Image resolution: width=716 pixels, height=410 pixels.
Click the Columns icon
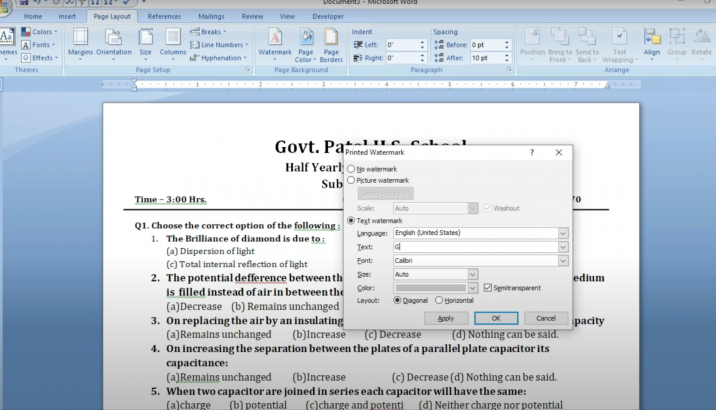pyautogui.click(x=173, y=41)
